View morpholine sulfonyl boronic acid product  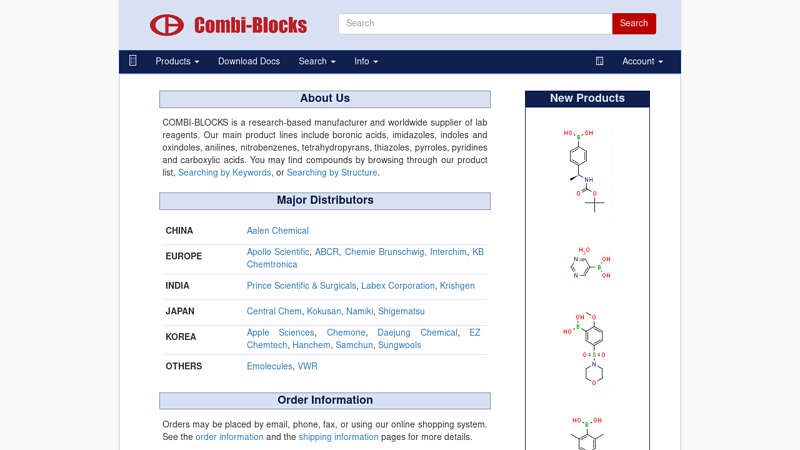pyautogui.click(x=586, y=349)
